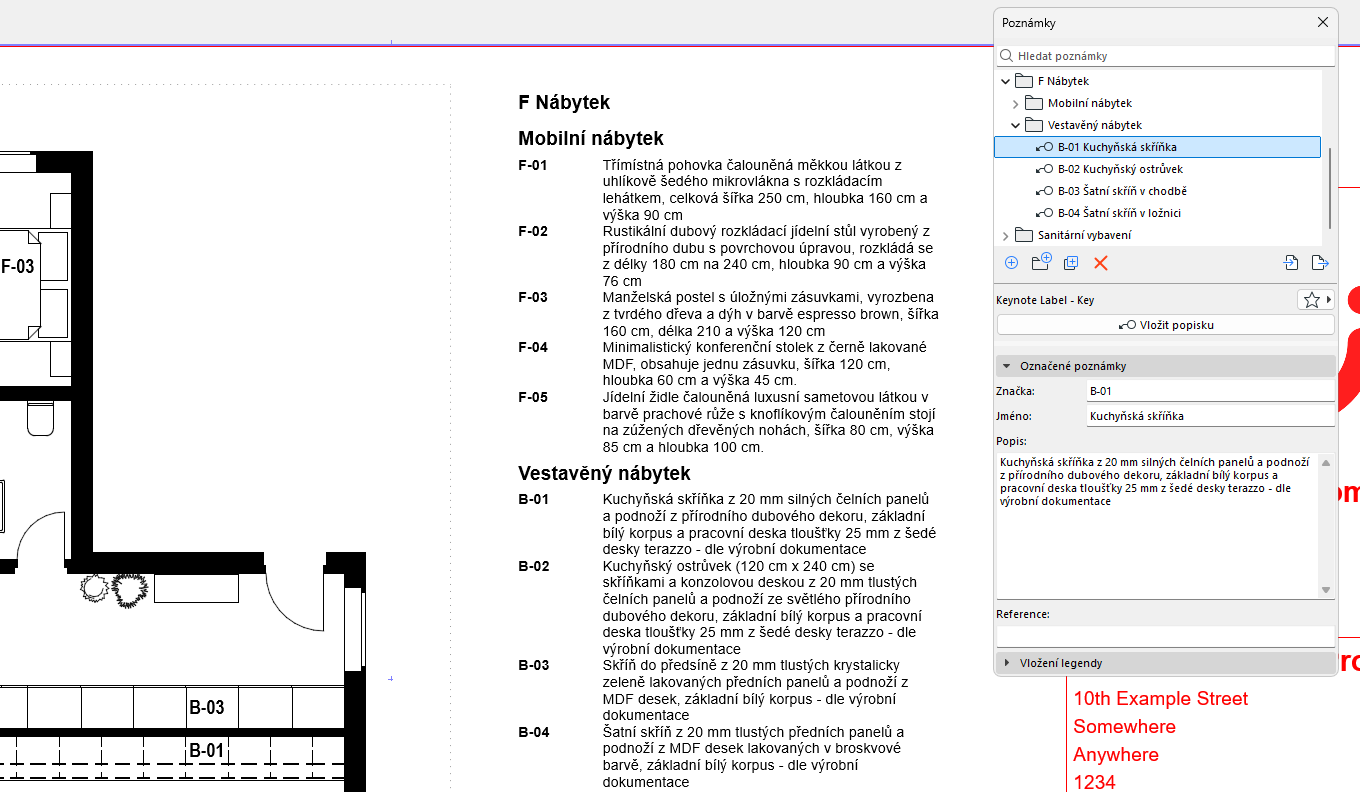Click the B-02 key in the legend

click(534, 566)
